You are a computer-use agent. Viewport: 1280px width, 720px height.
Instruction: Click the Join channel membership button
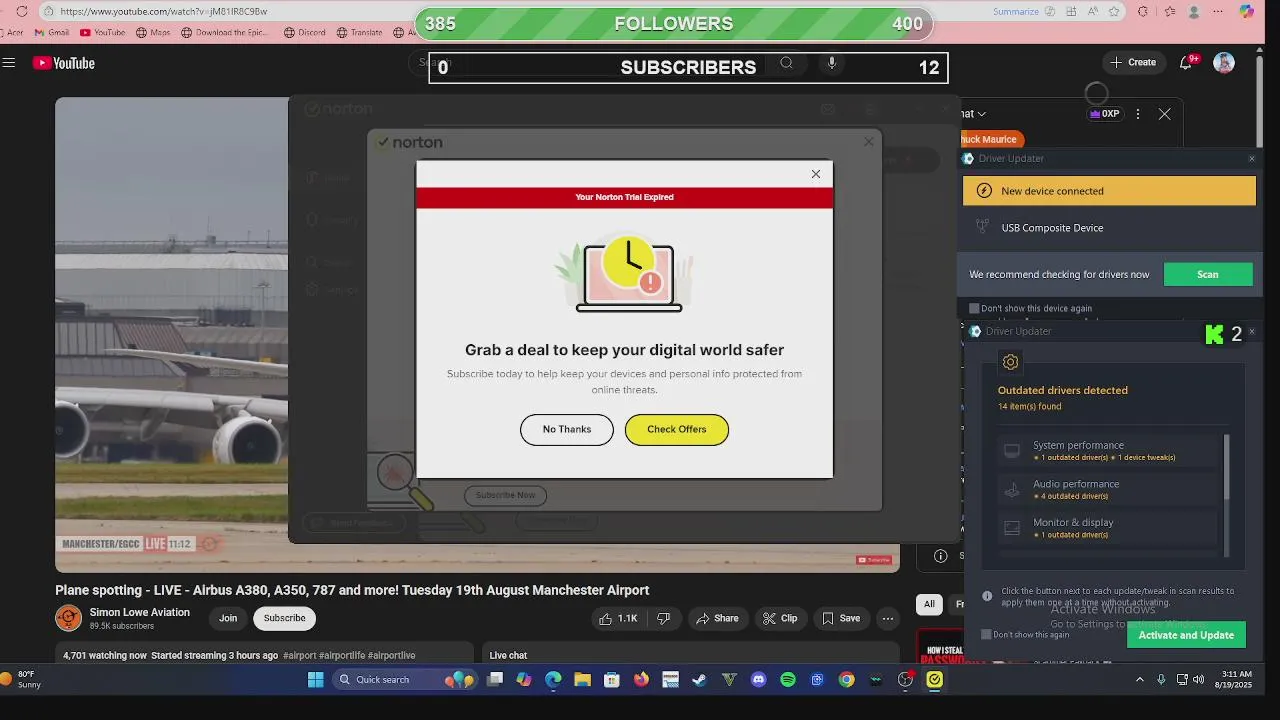tap(228, 618)
